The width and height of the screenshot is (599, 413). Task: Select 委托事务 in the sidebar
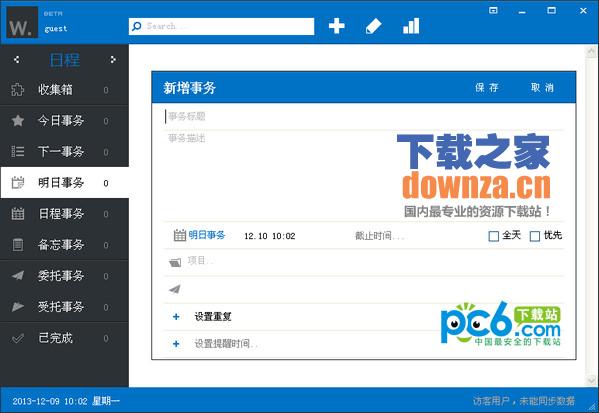point(65,275)
